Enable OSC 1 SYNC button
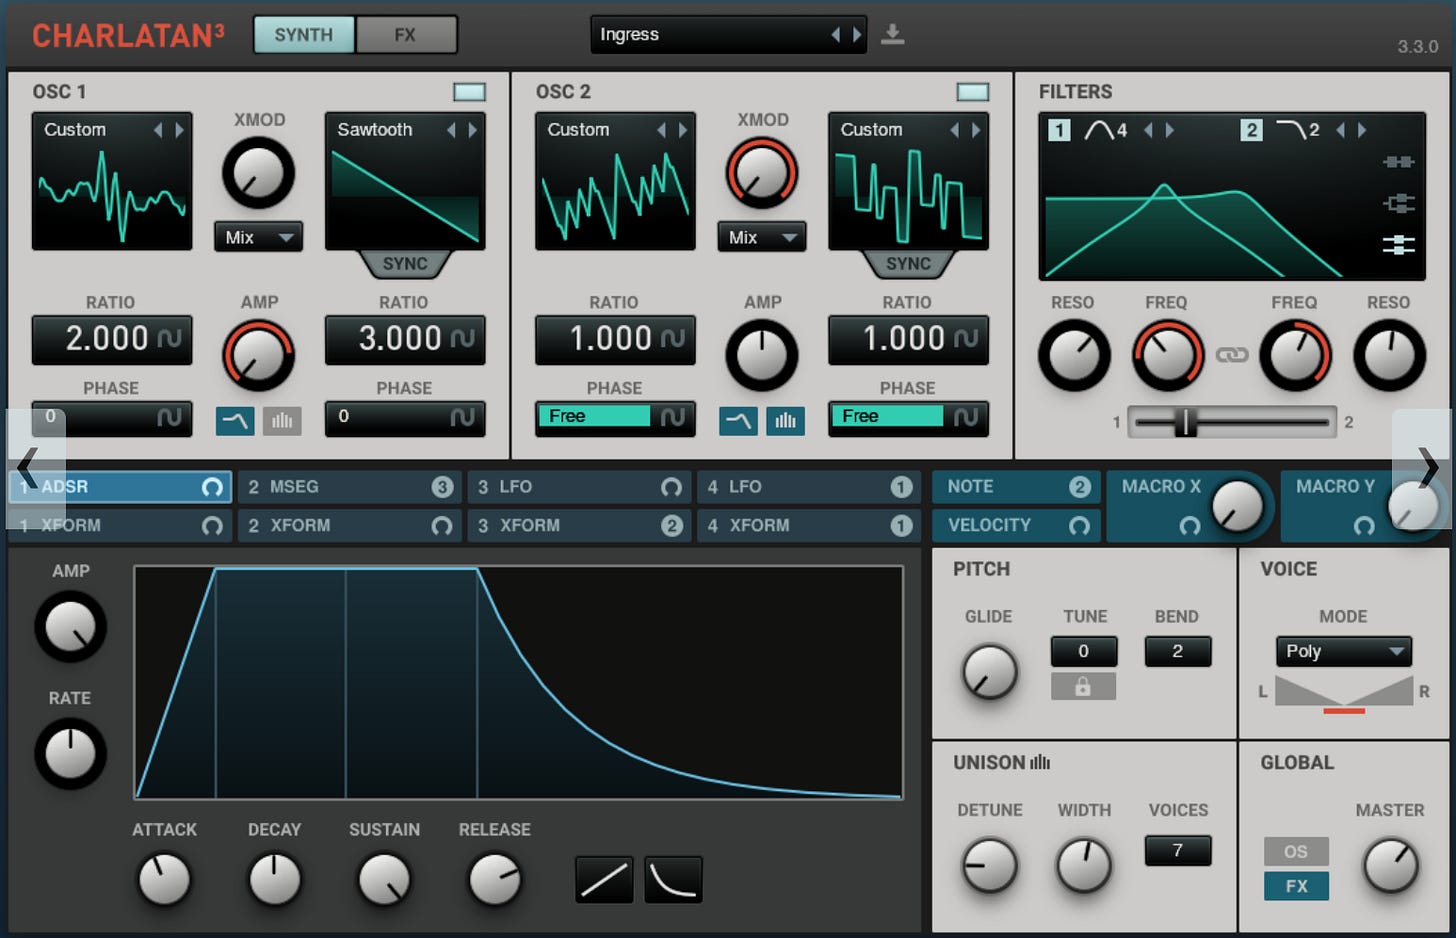 click(x=405, y=264)
